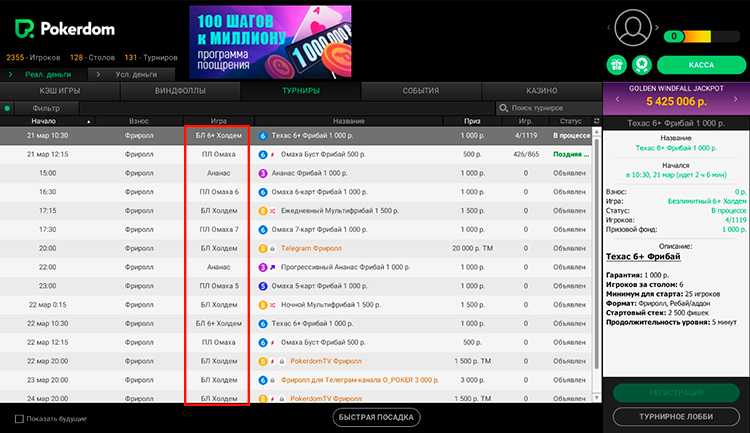
Task: Click the 6-max icon of the 21 мар 10:30 Техас 6+ row
Action: pos(263,136)
